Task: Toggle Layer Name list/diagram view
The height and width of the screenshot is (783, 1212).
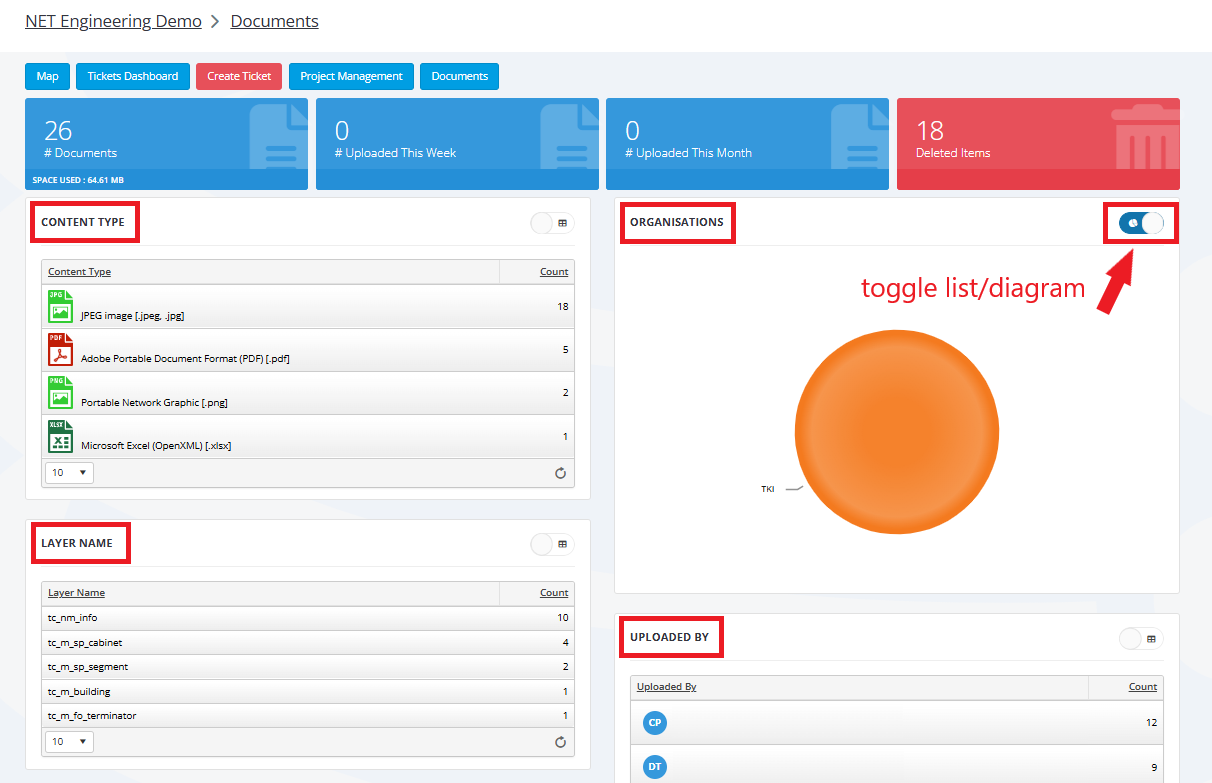Action: (552, 544)
